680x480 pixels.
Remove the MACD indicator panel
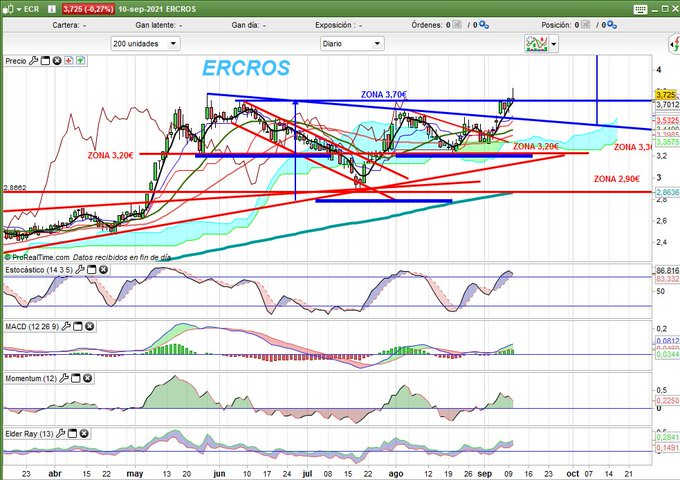(89, 326)
